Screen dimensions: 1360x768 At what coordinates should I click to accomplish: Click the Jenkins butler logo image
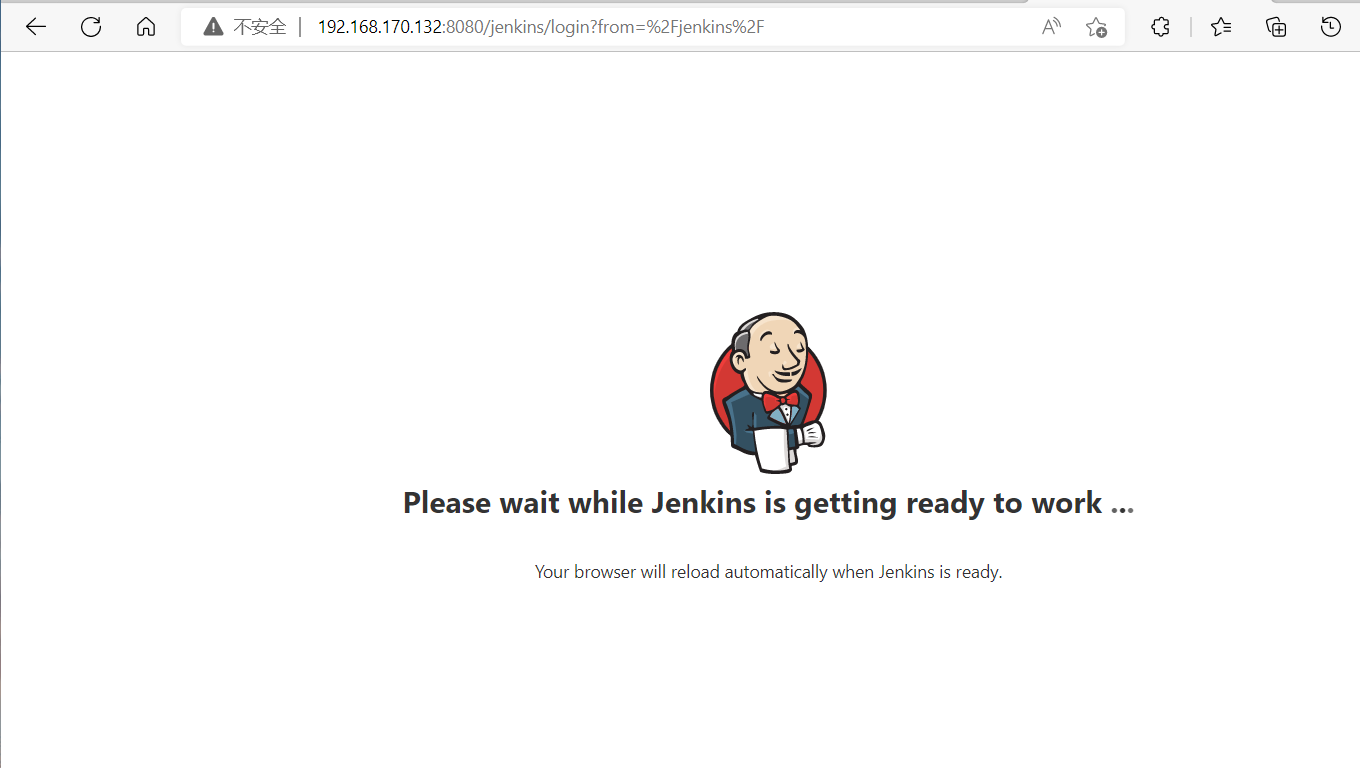point(768,392)
